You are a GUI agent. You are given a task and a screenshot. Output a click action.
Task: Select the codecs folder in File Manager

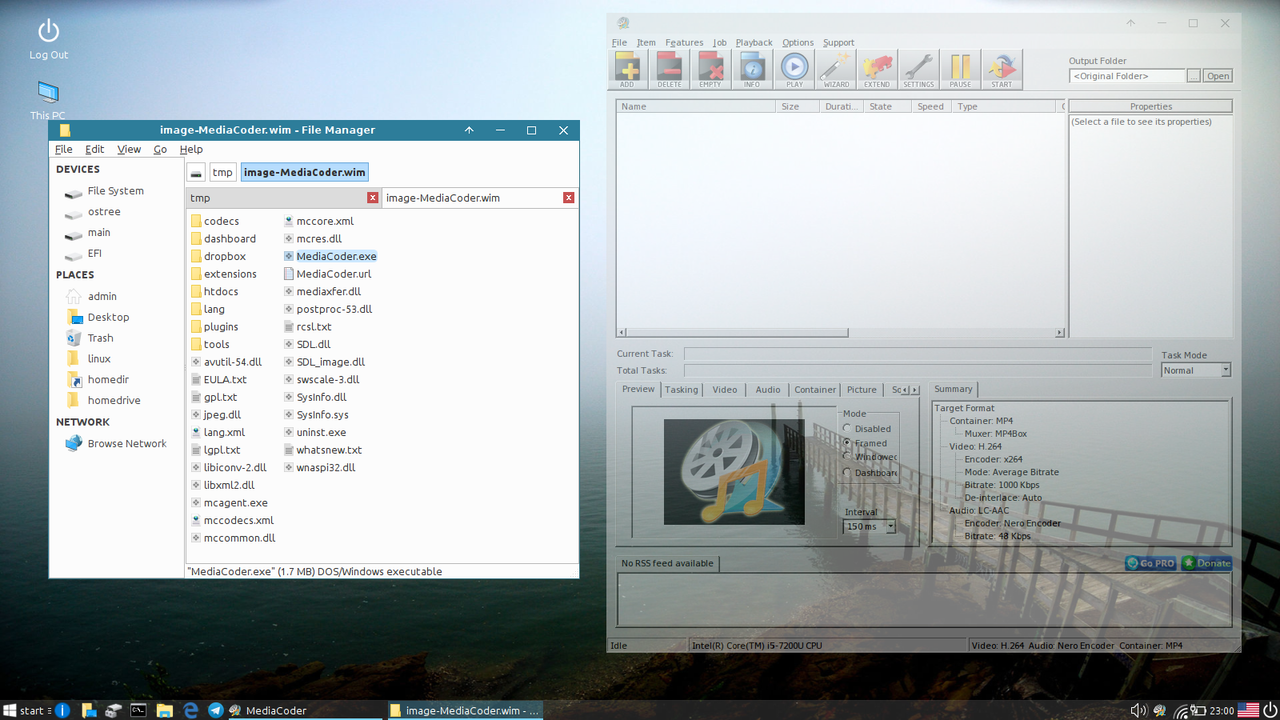pos(215,221)
